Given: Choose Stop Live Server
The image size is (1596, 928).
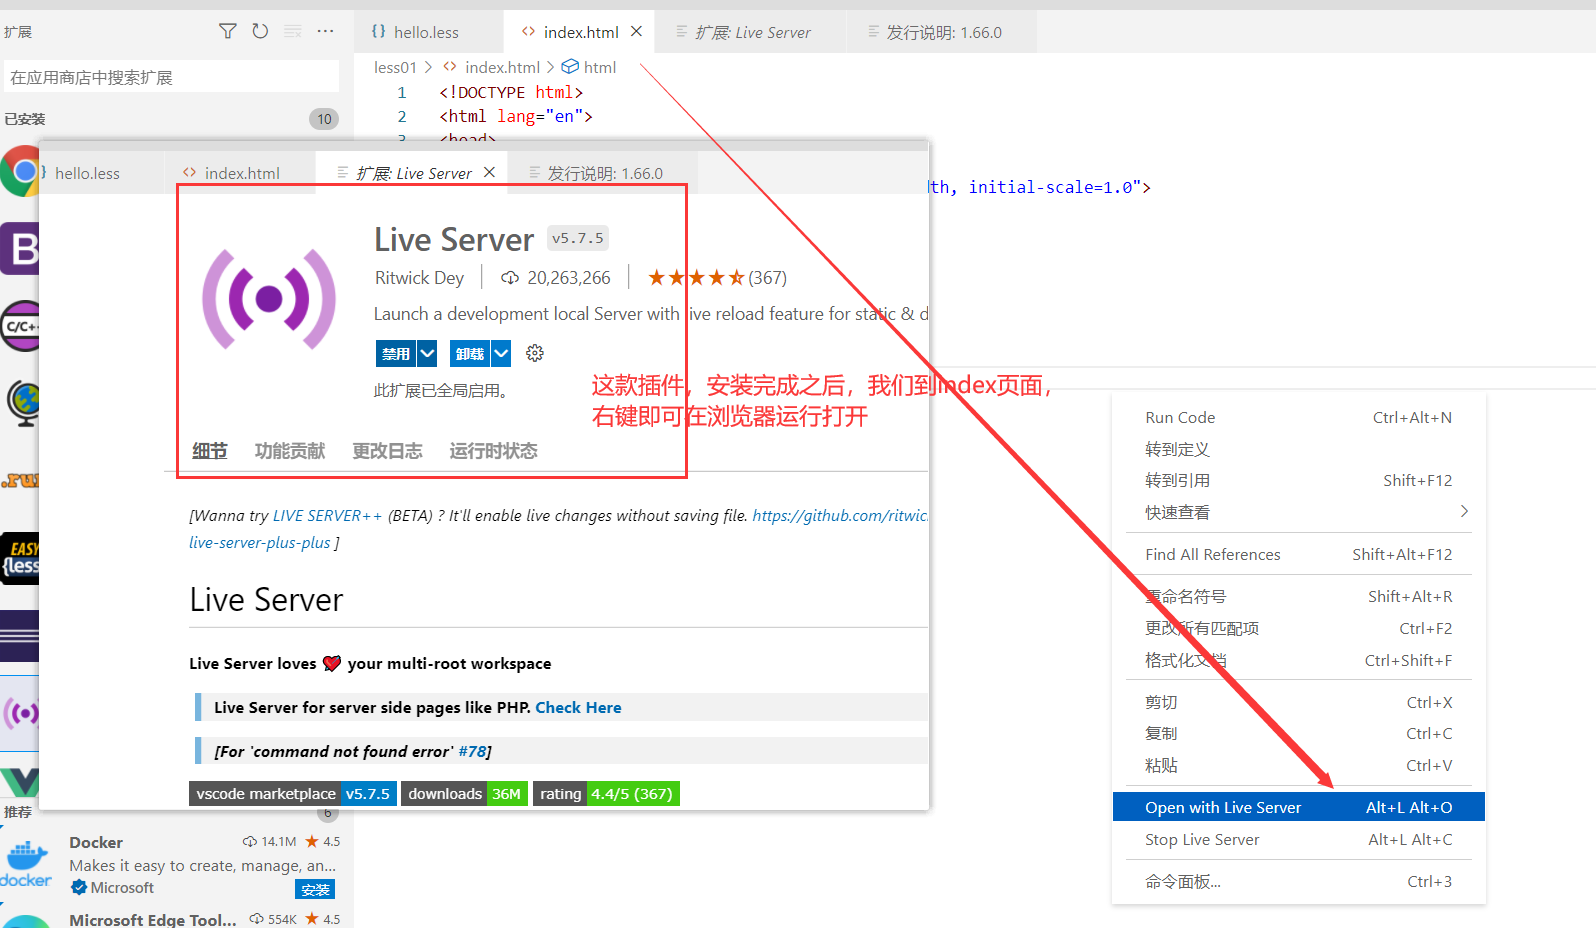Looking at the screenshot, I should click(1298, 839).
